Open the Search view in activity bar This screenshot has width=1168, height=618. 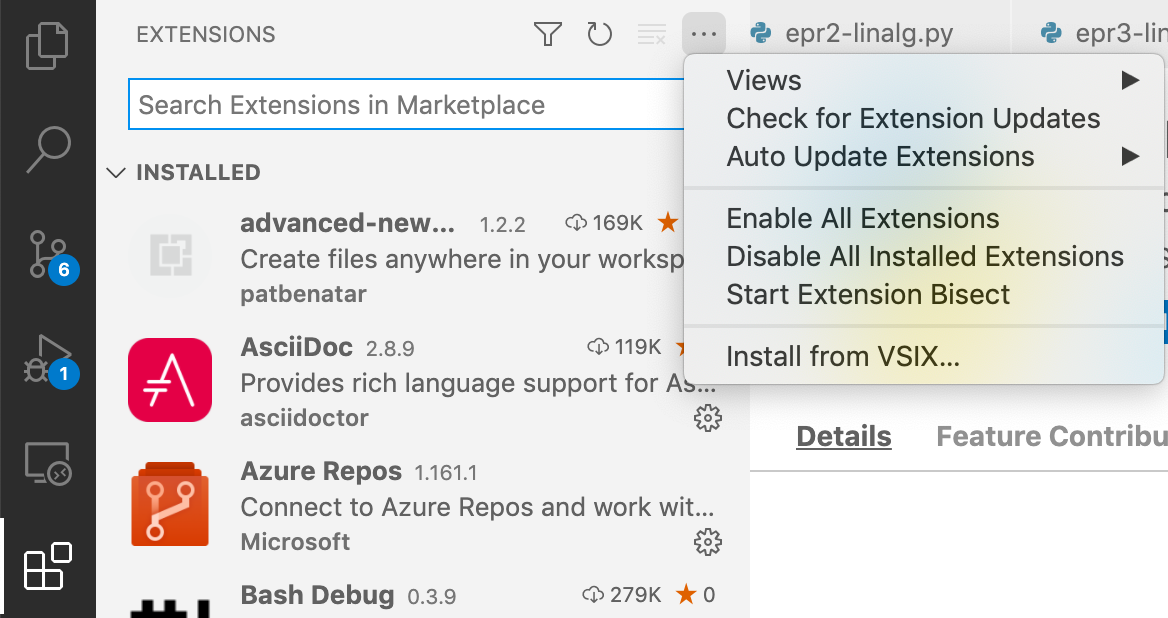(47, 150)
